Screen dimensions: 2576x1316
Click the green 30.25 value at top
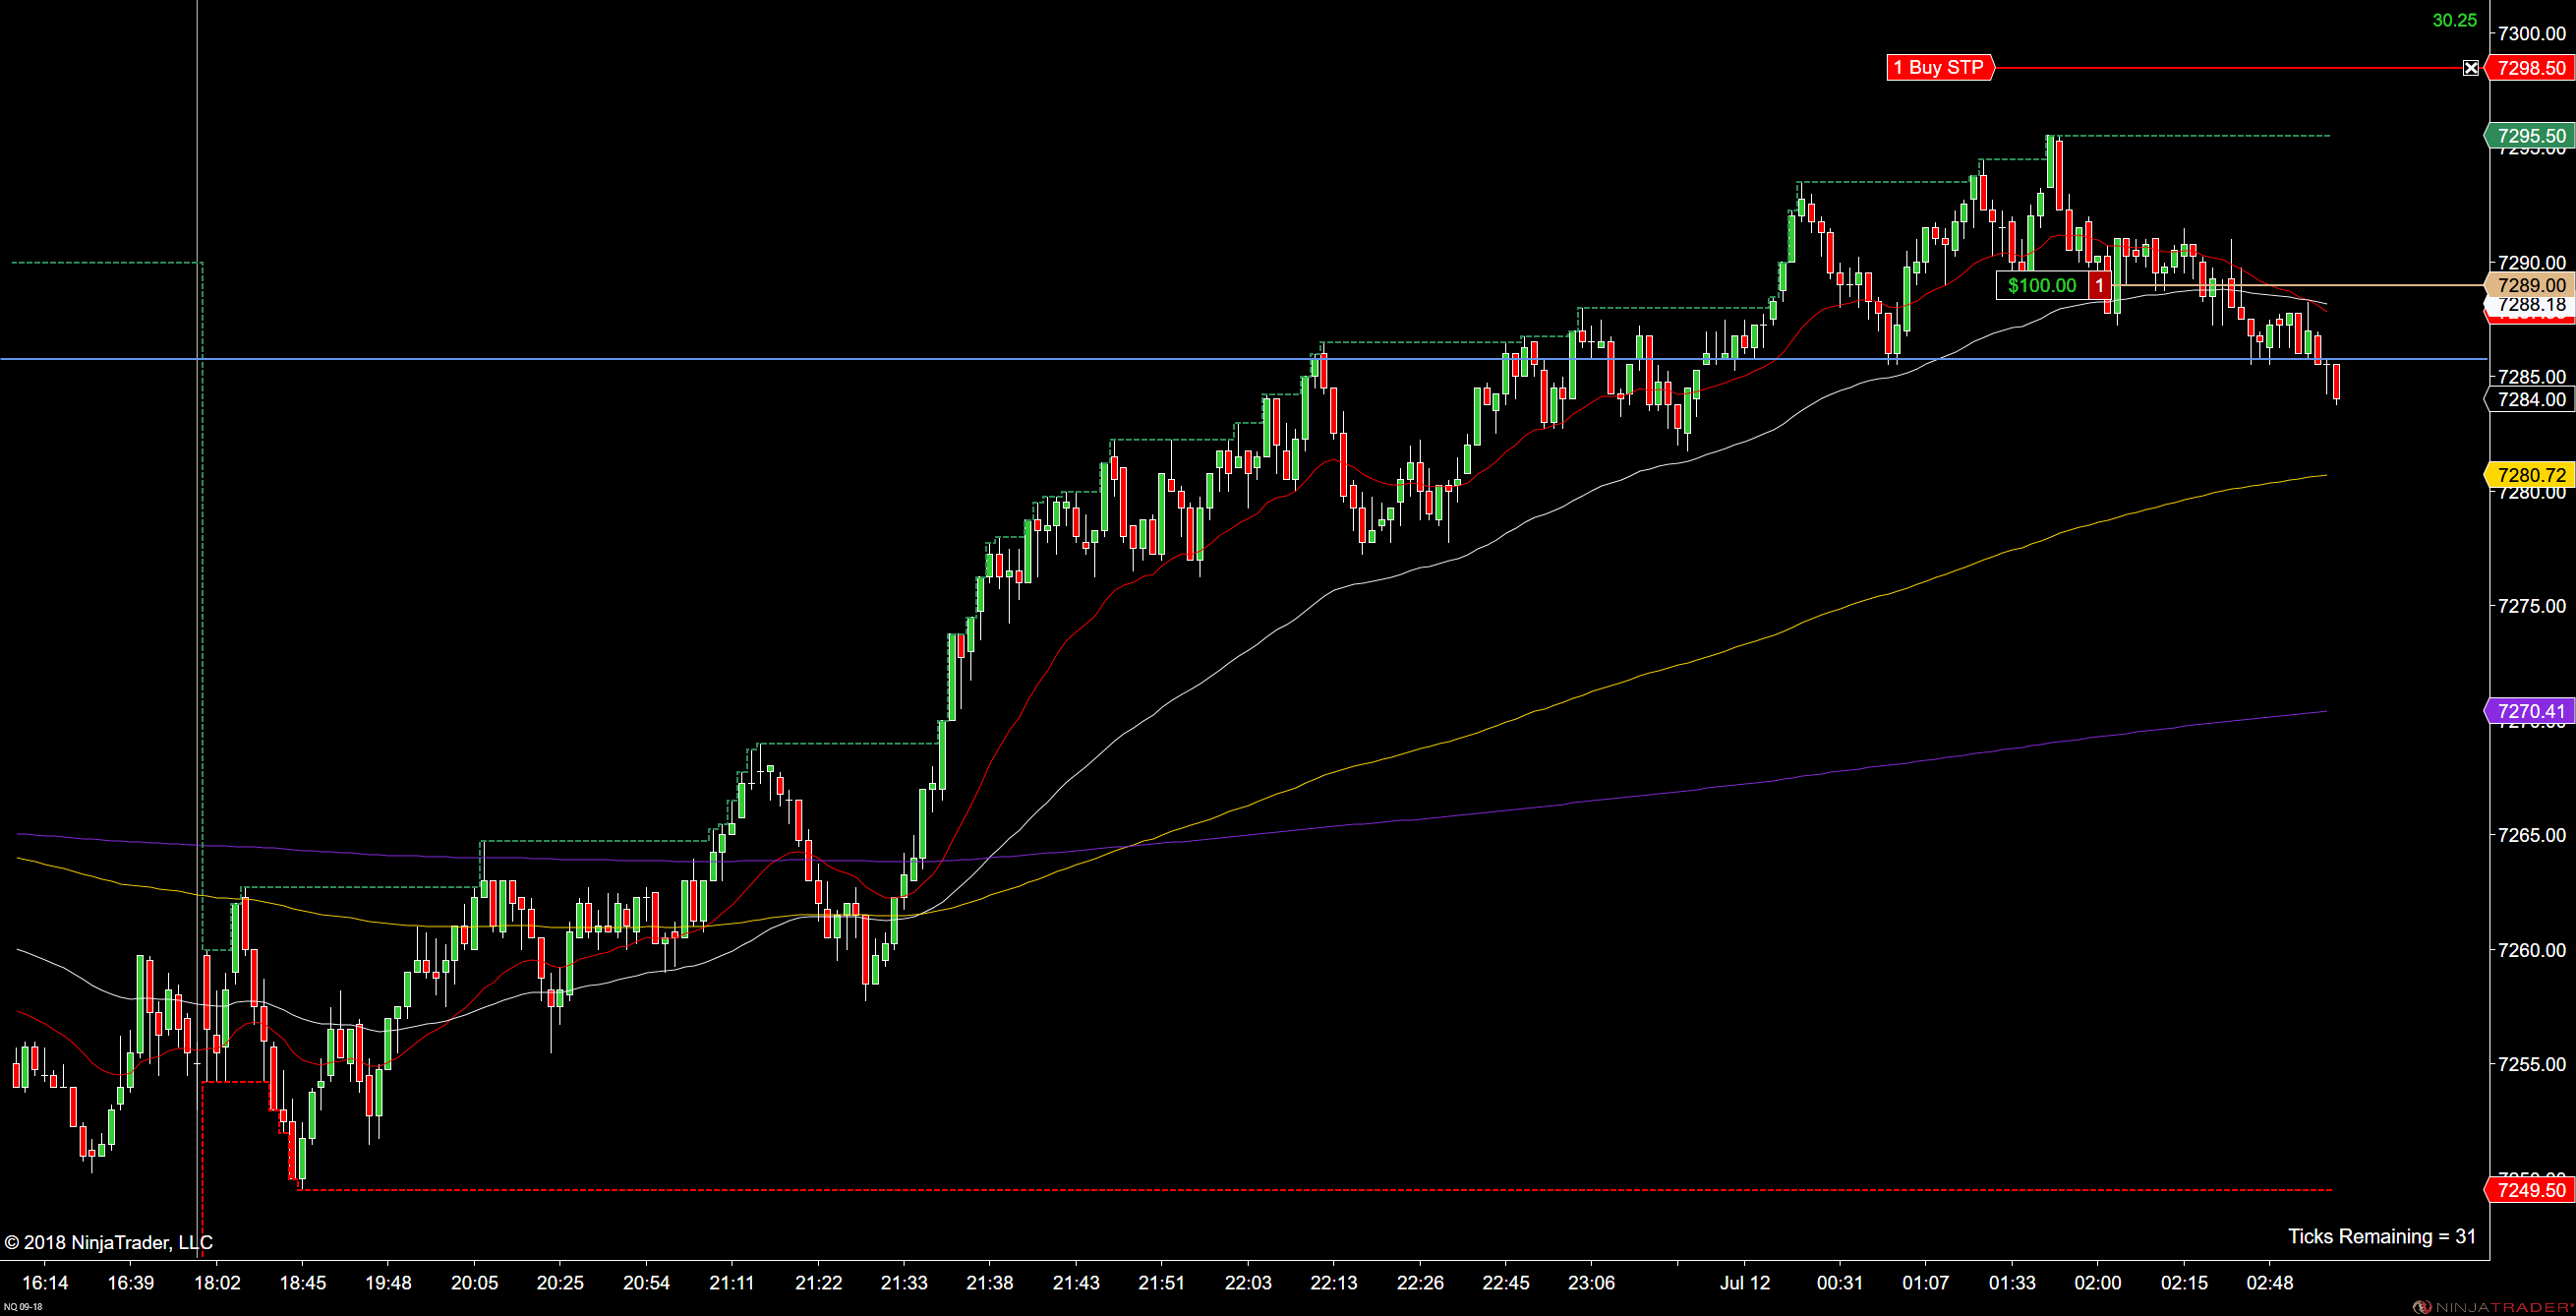[2454, 20]
